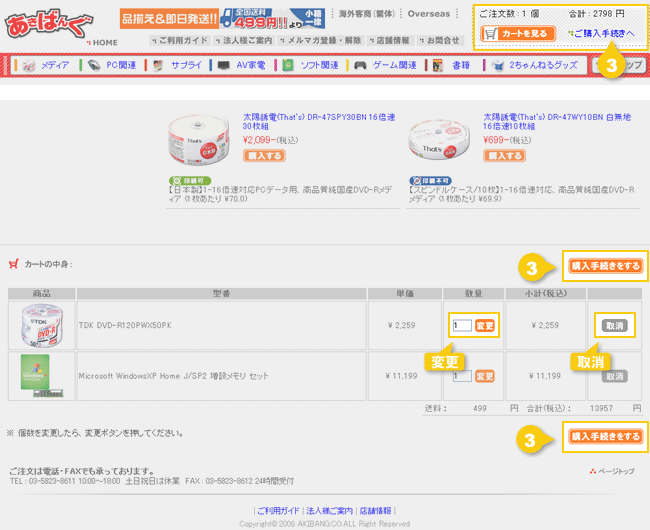Screen dimensions: 650x530
Task: Open 店舗情報 in top navigation
Action: [389, 41]
